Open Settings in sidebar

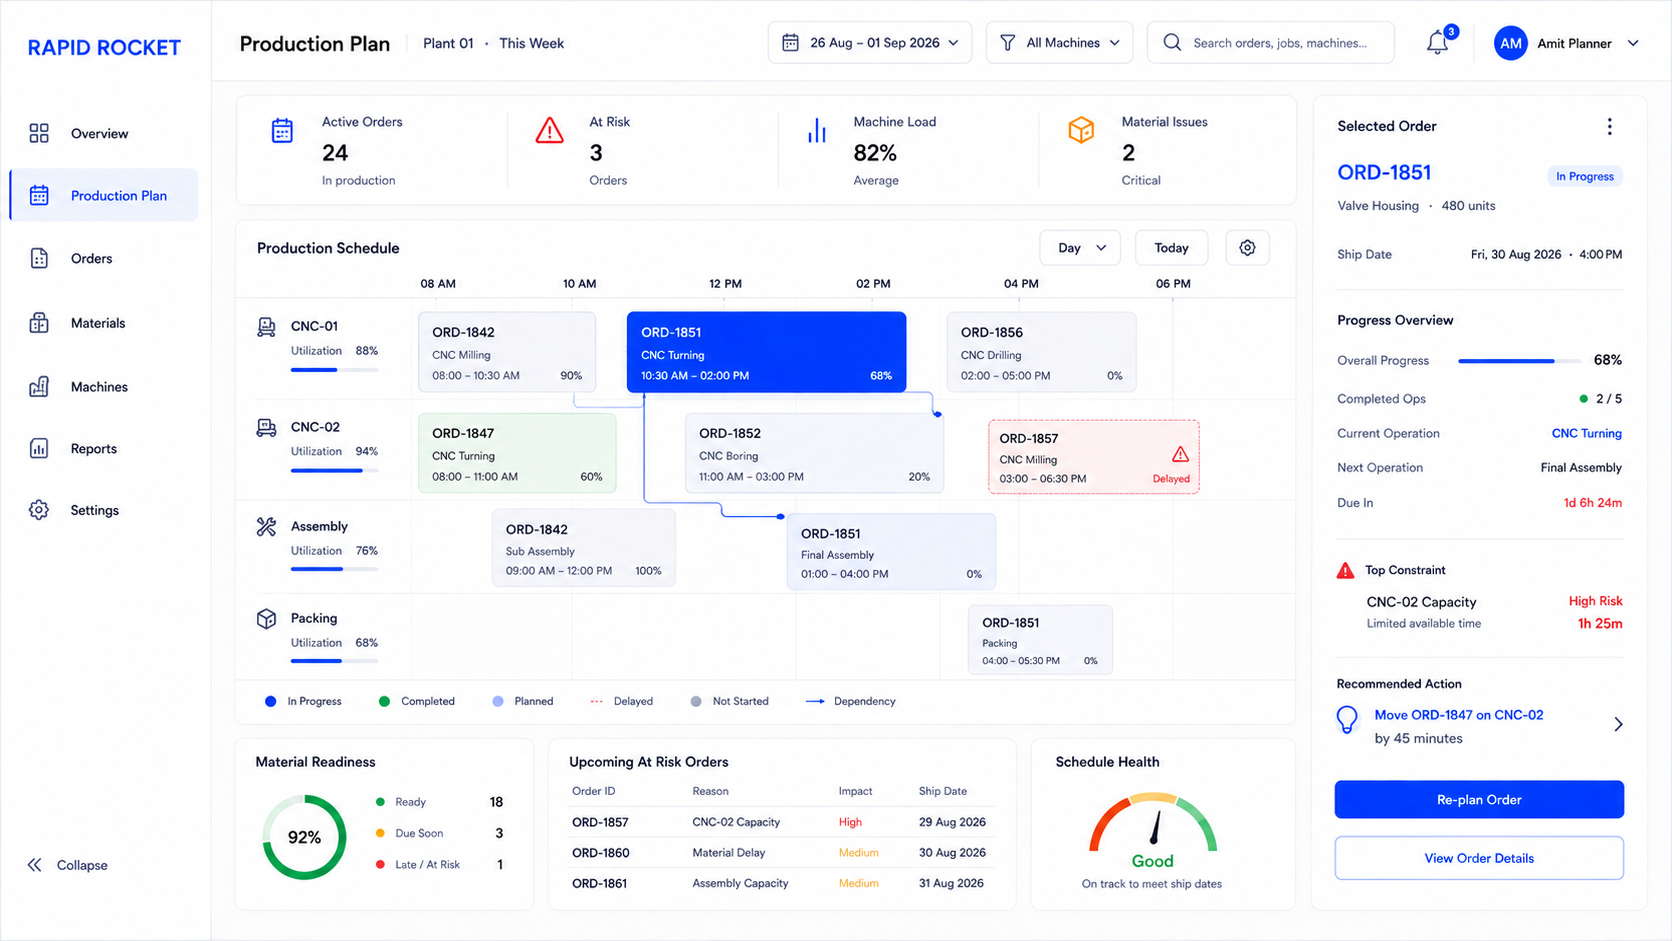pos(95,510)
